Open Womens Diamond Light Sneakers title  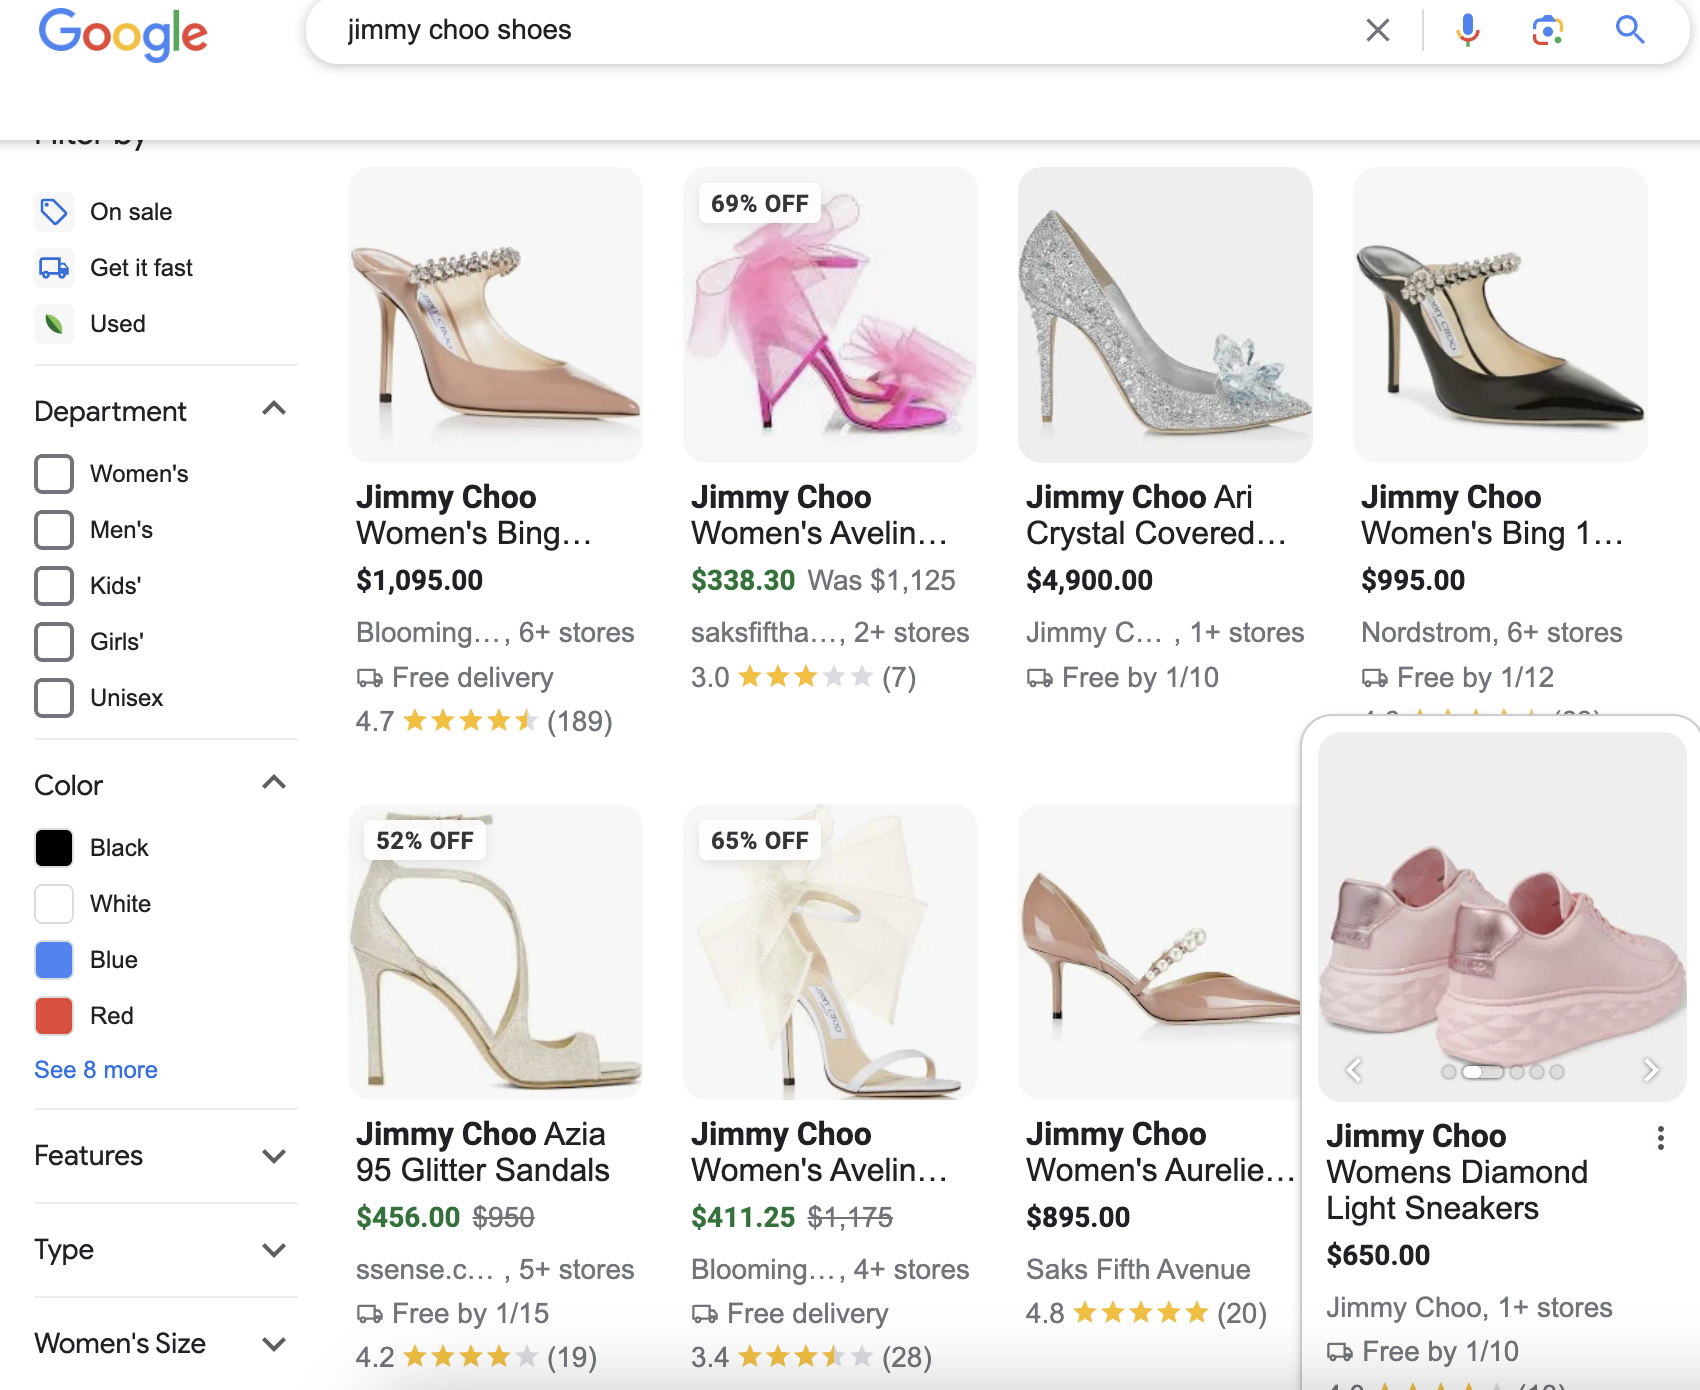[x=1457, y=1172]
